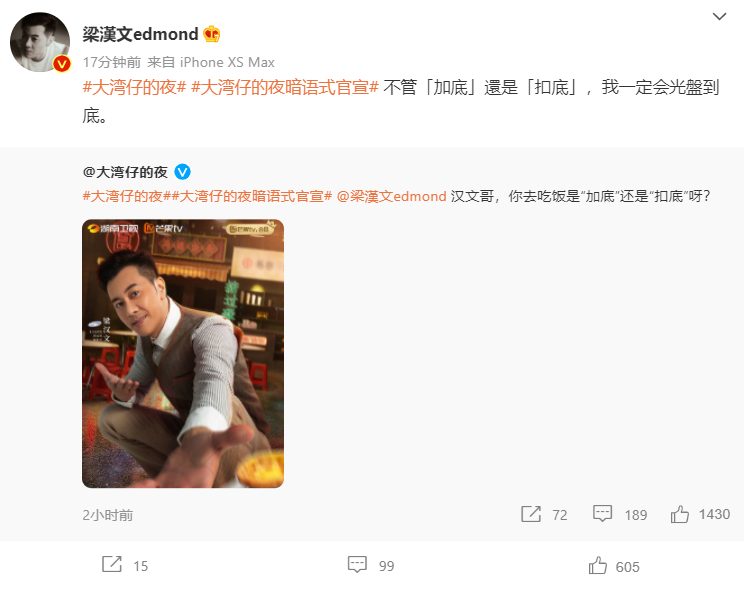This screenshot has width=744, height=589.
Task: Click 梁漢文edmond profile avatar
Action: [40, 42]
